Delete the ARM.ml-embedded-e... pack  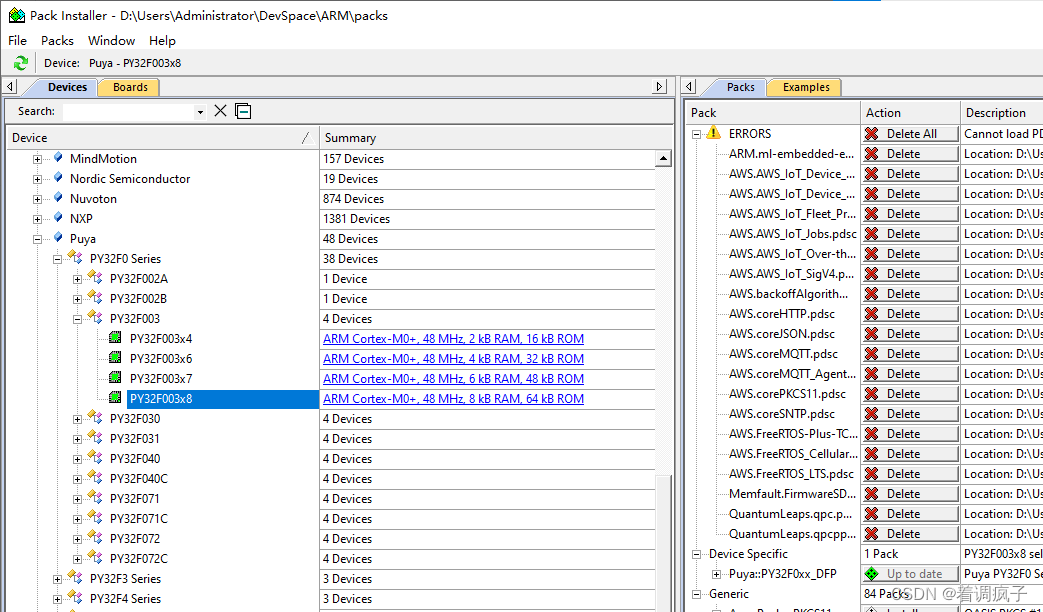(910, 154)
